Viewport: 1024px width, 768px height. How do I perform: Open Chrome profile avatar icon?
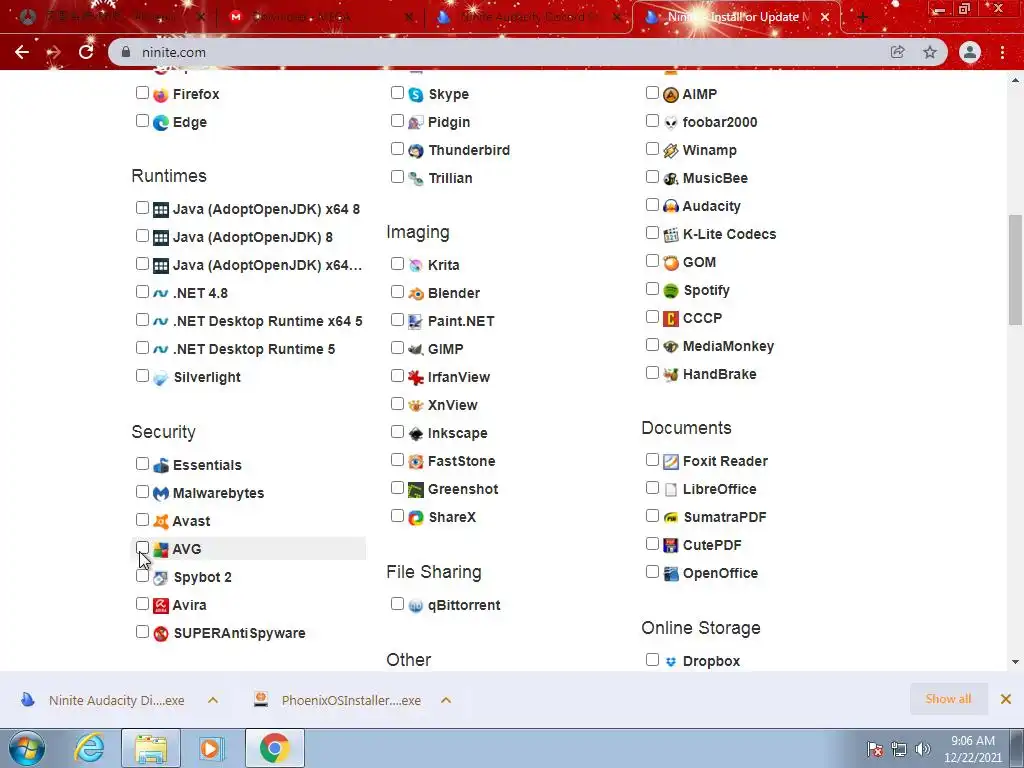coord(970,52)
